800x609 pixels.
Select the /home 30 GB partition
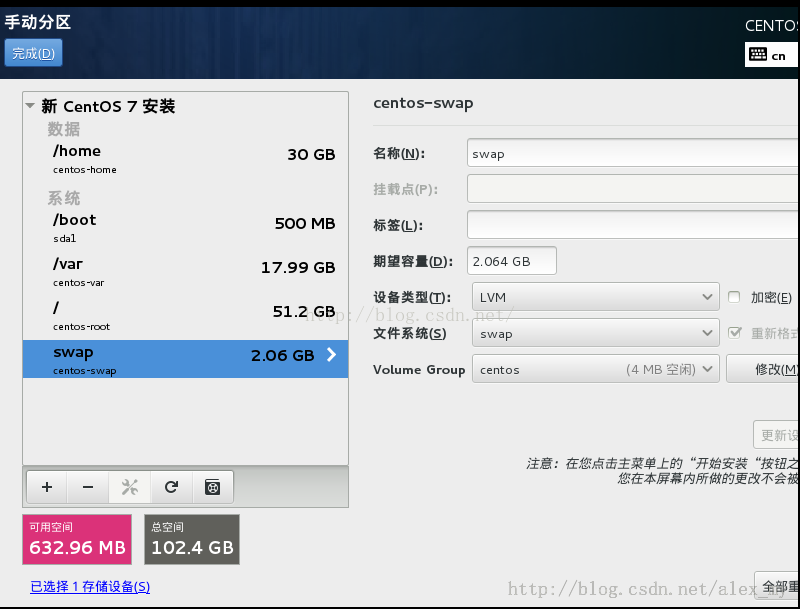coord(186,159)
